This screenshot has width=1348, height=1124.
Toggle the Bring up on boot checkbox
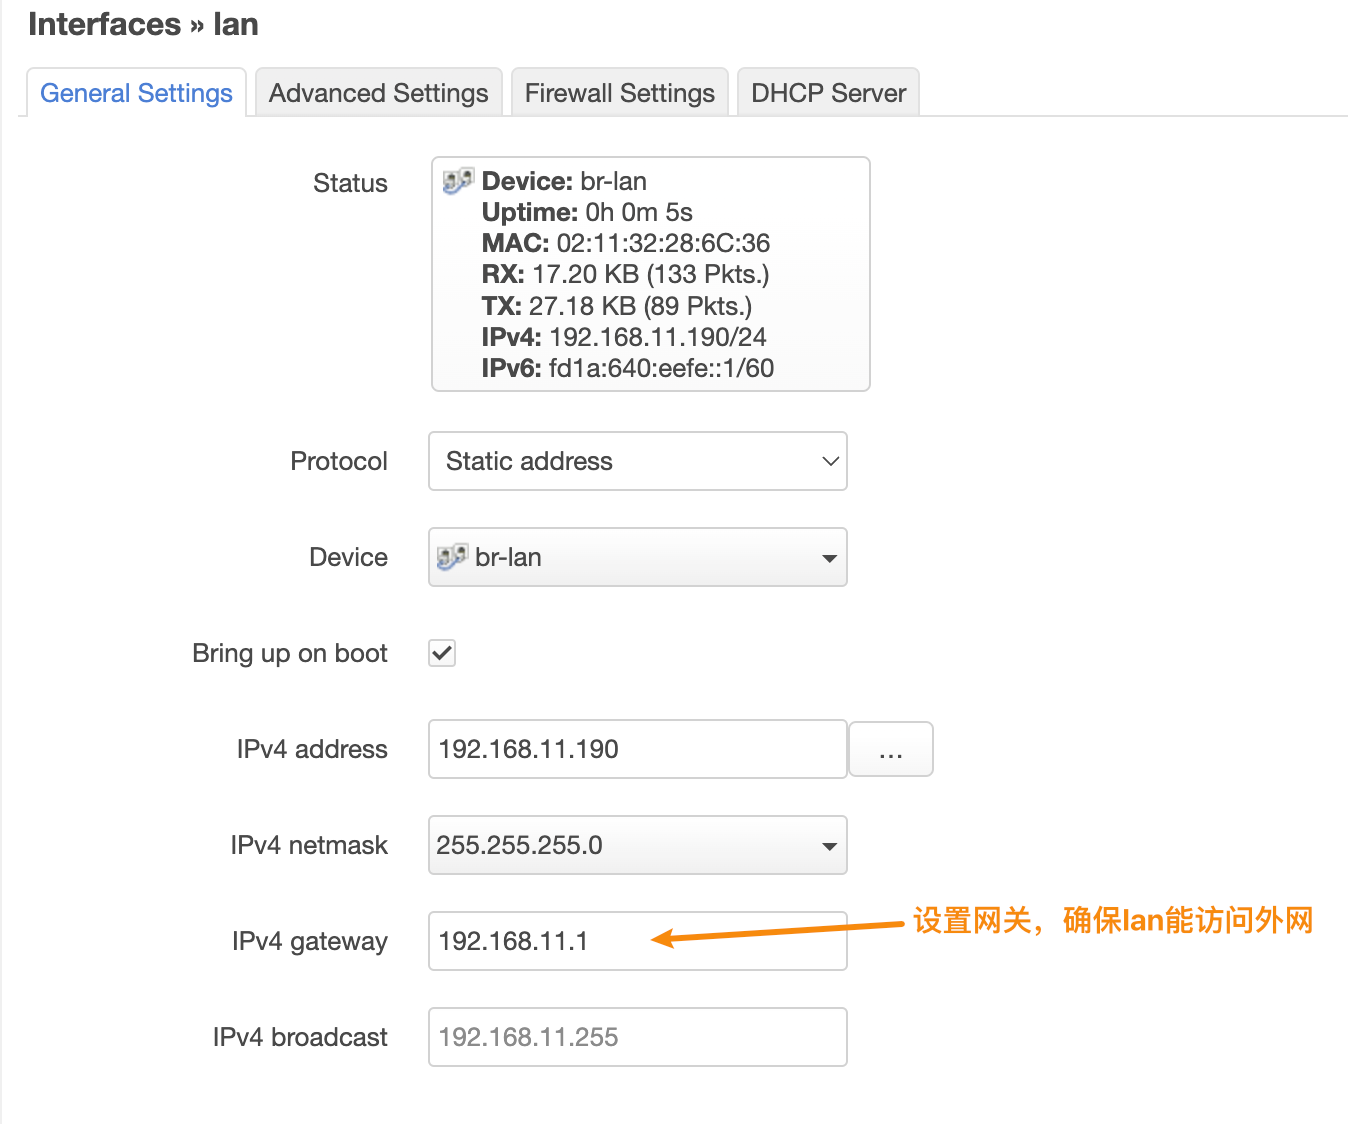click(x=442, y=653)
